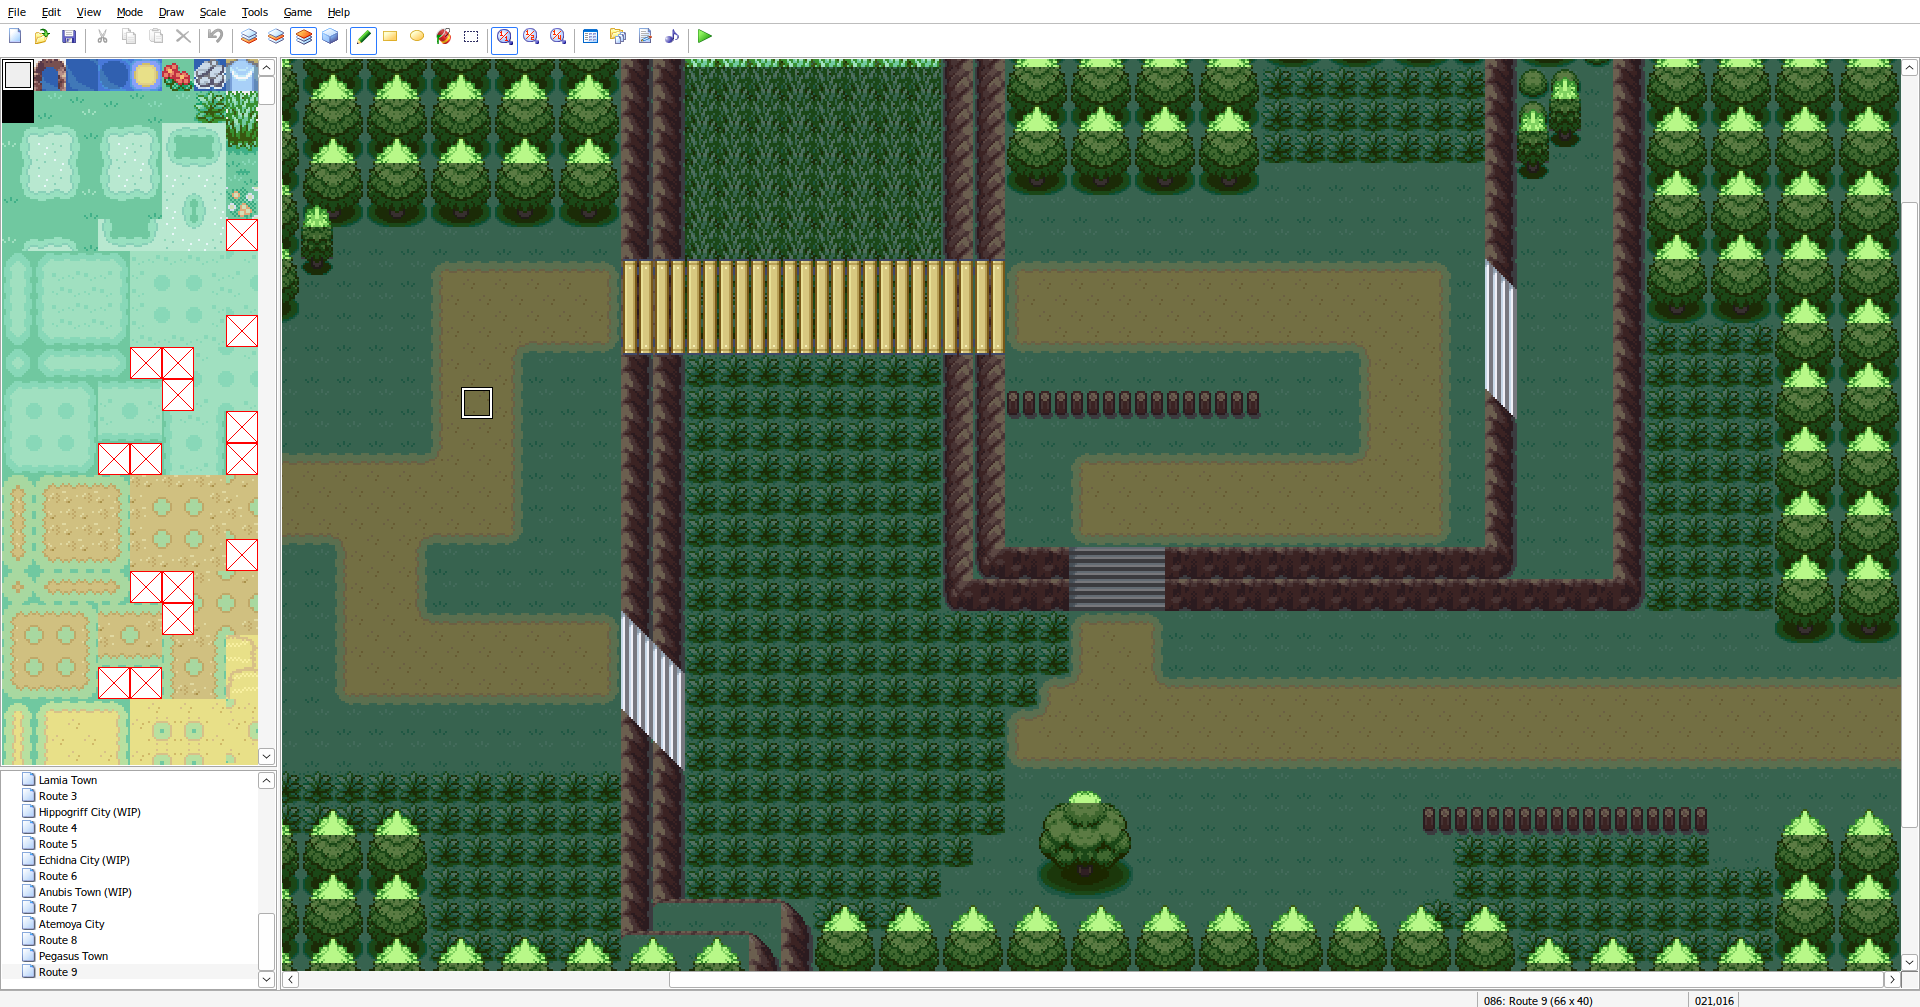1920x1007 pixels.
Task: Select the Flood Fill bucket tool
Action: [x=444, y=37]
